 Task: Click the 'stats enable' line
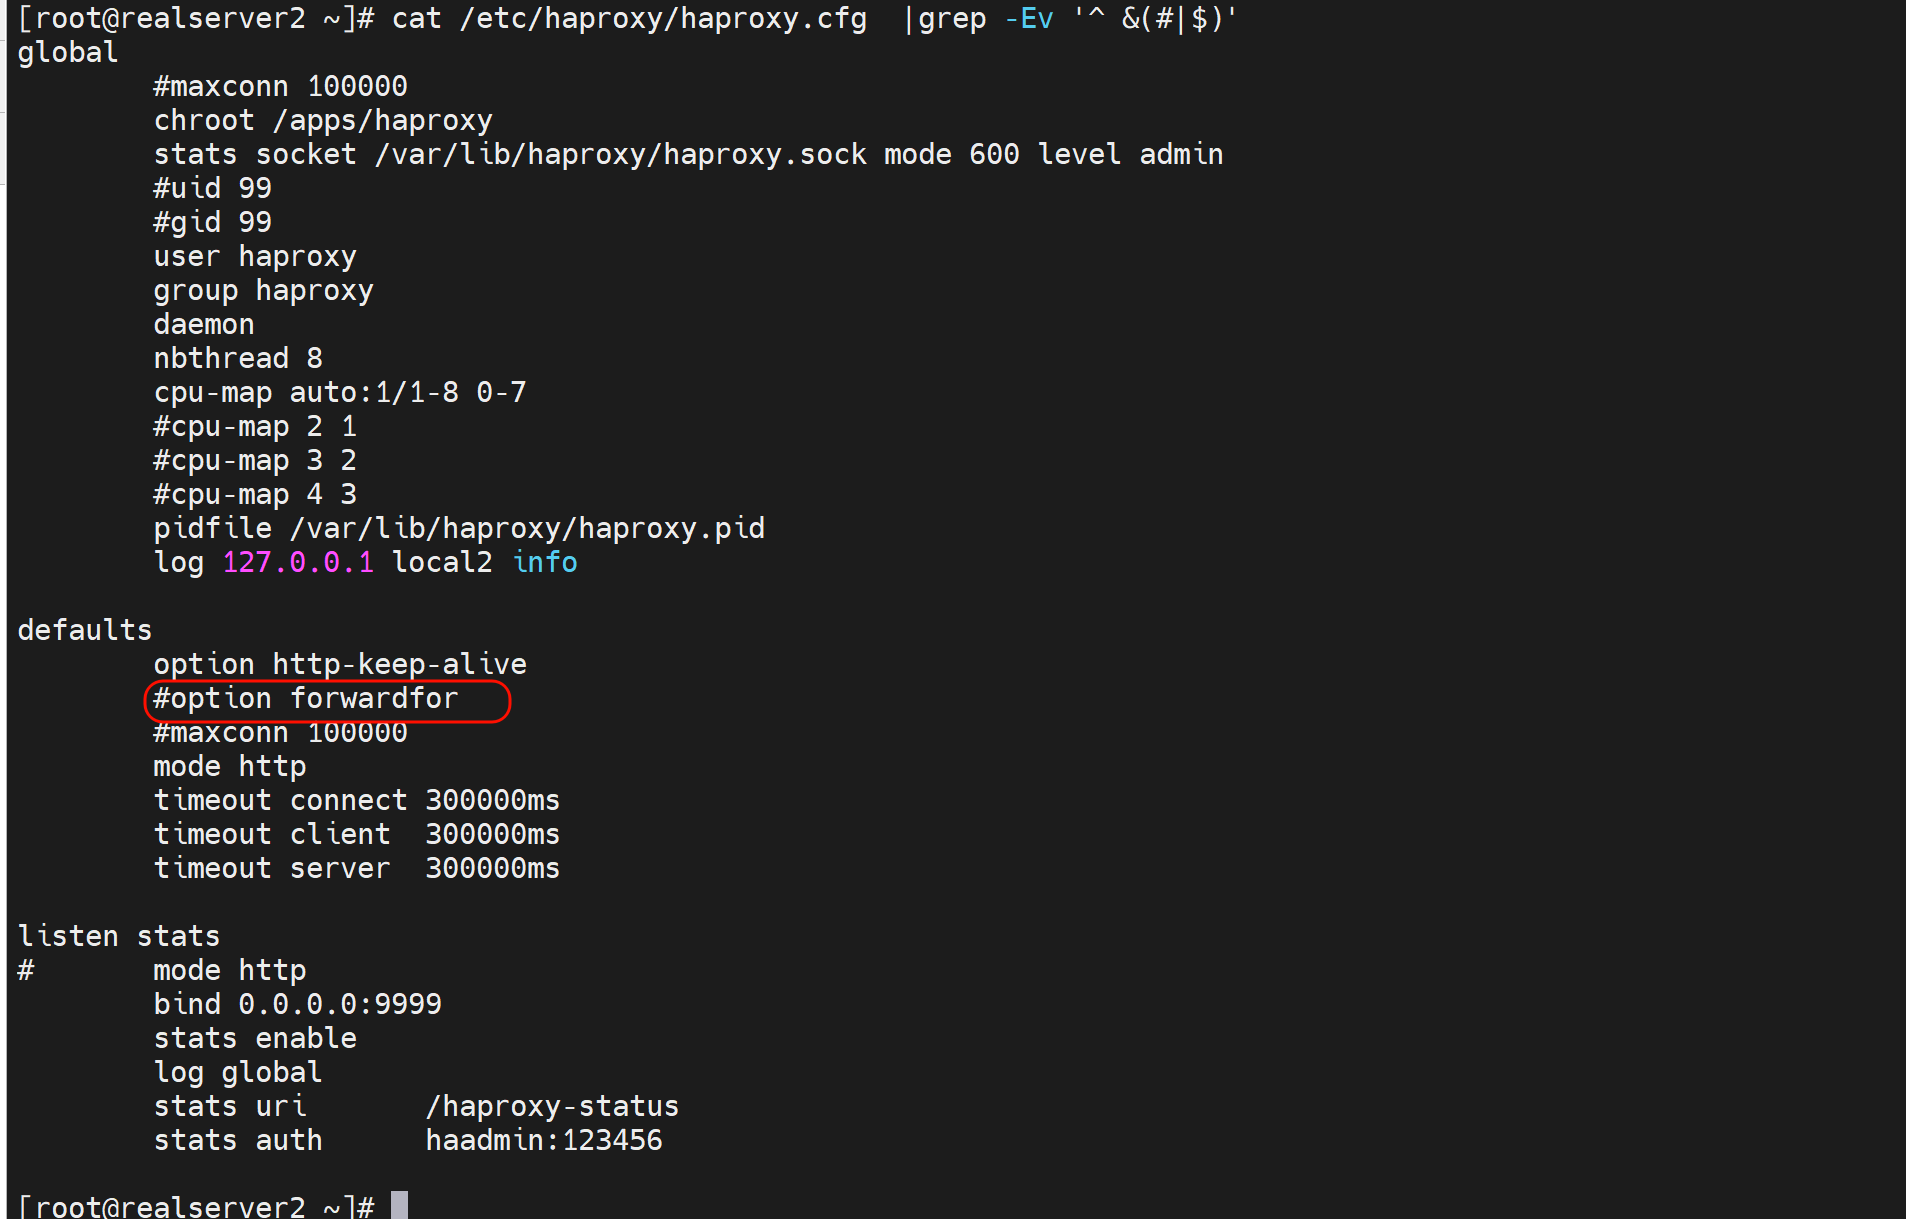(x=255, y=1039)
